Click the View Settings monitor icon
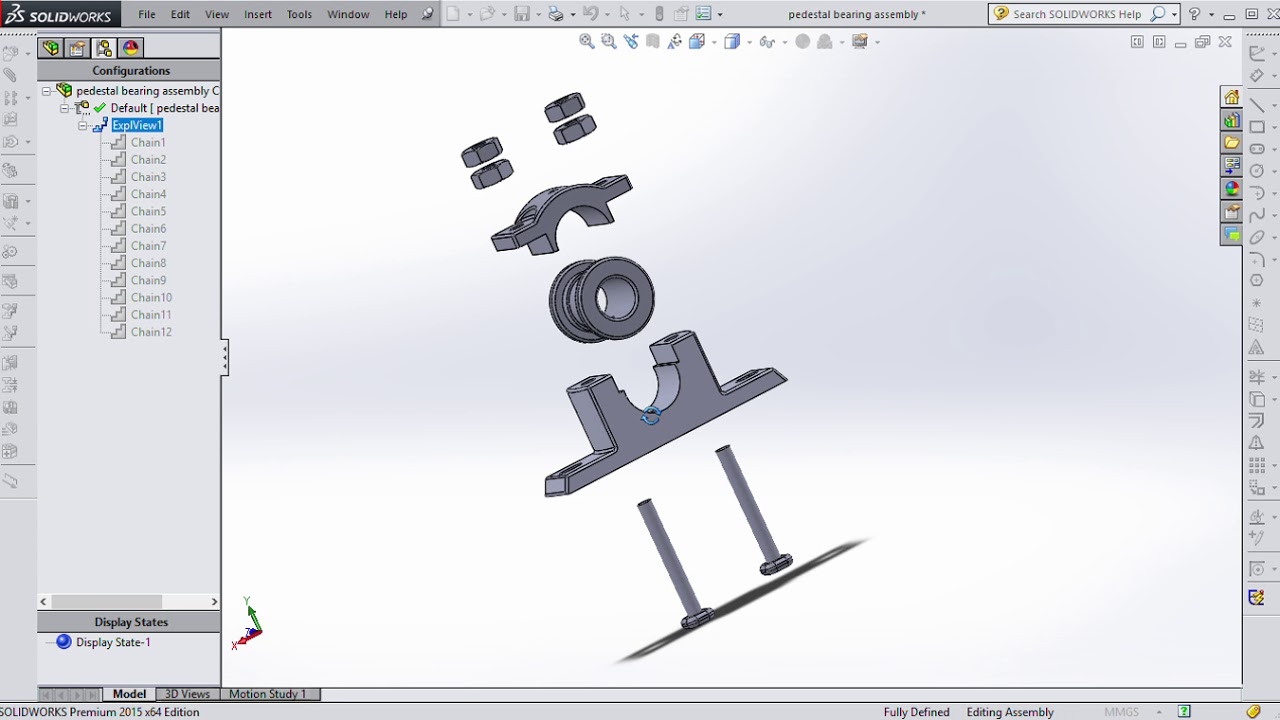The height and width of the screenshot is (720, 1280). pyautogui.click(x=860, y=41)
